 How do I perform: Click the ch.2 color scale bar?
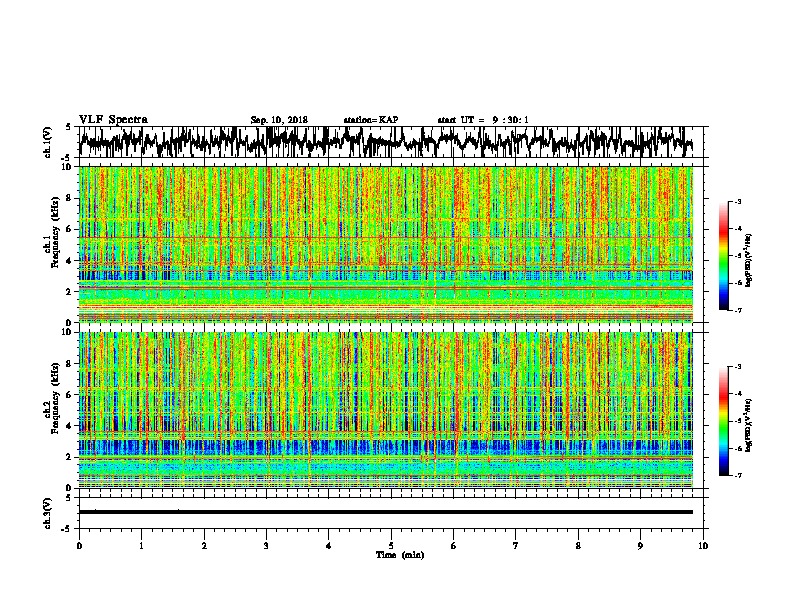tap(724, 421)
